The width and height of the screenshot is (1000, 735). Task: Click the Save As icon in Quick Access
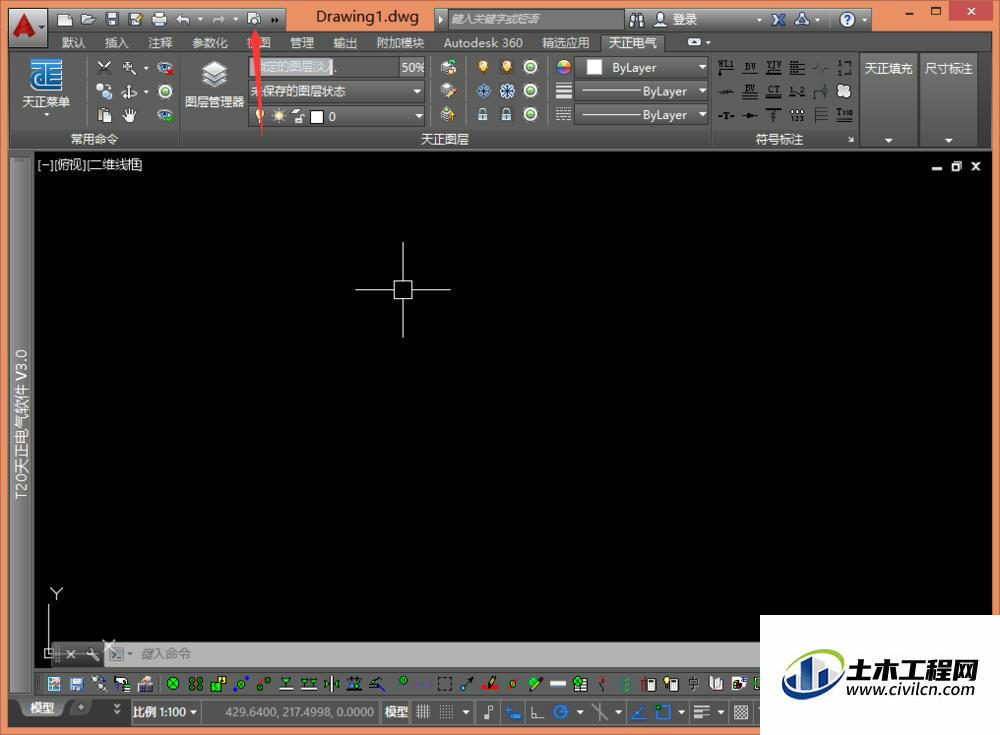click(136, 19)
